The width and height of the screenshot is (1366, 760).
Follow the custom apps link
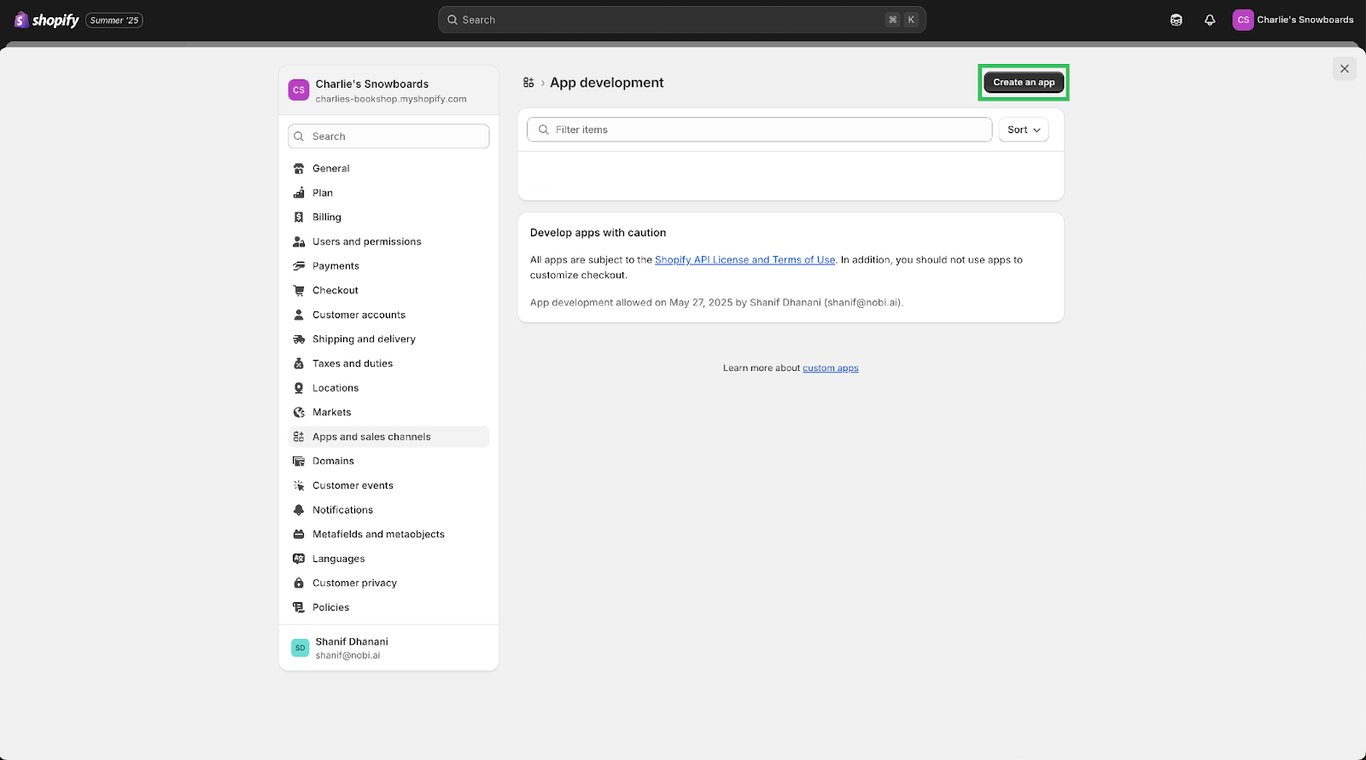pos(830,368)
